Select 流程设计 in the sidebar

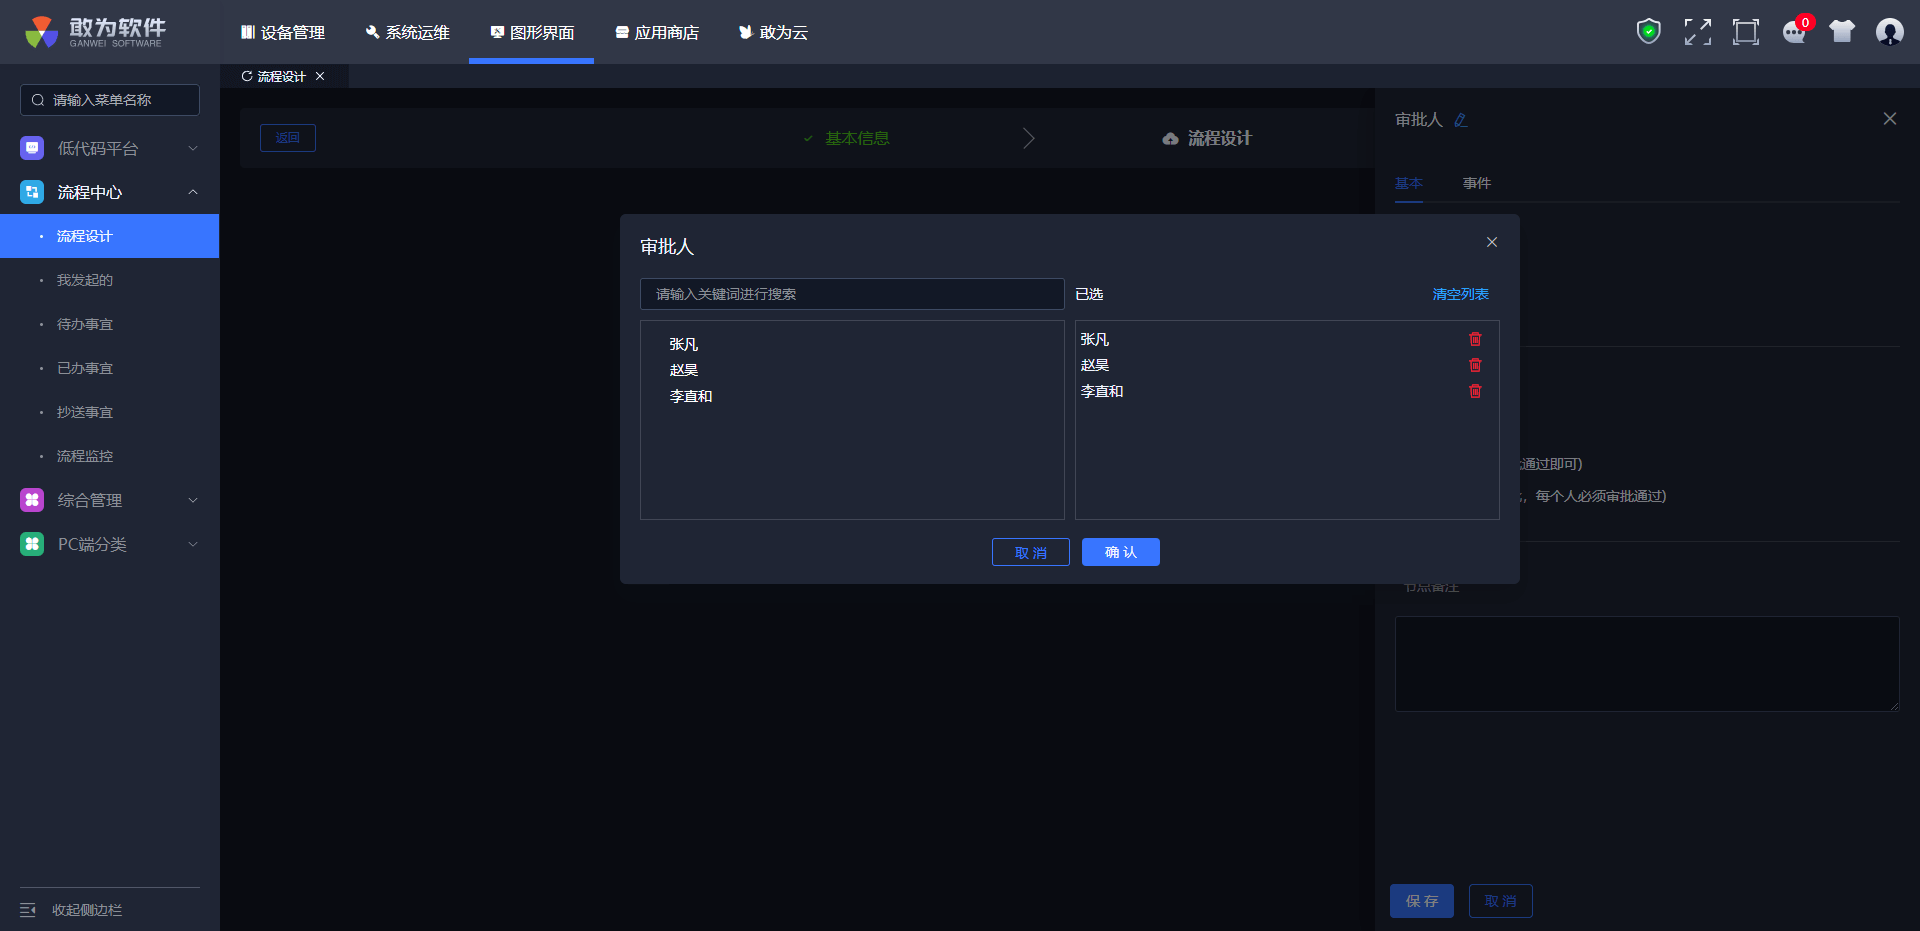tap(110, 236)
